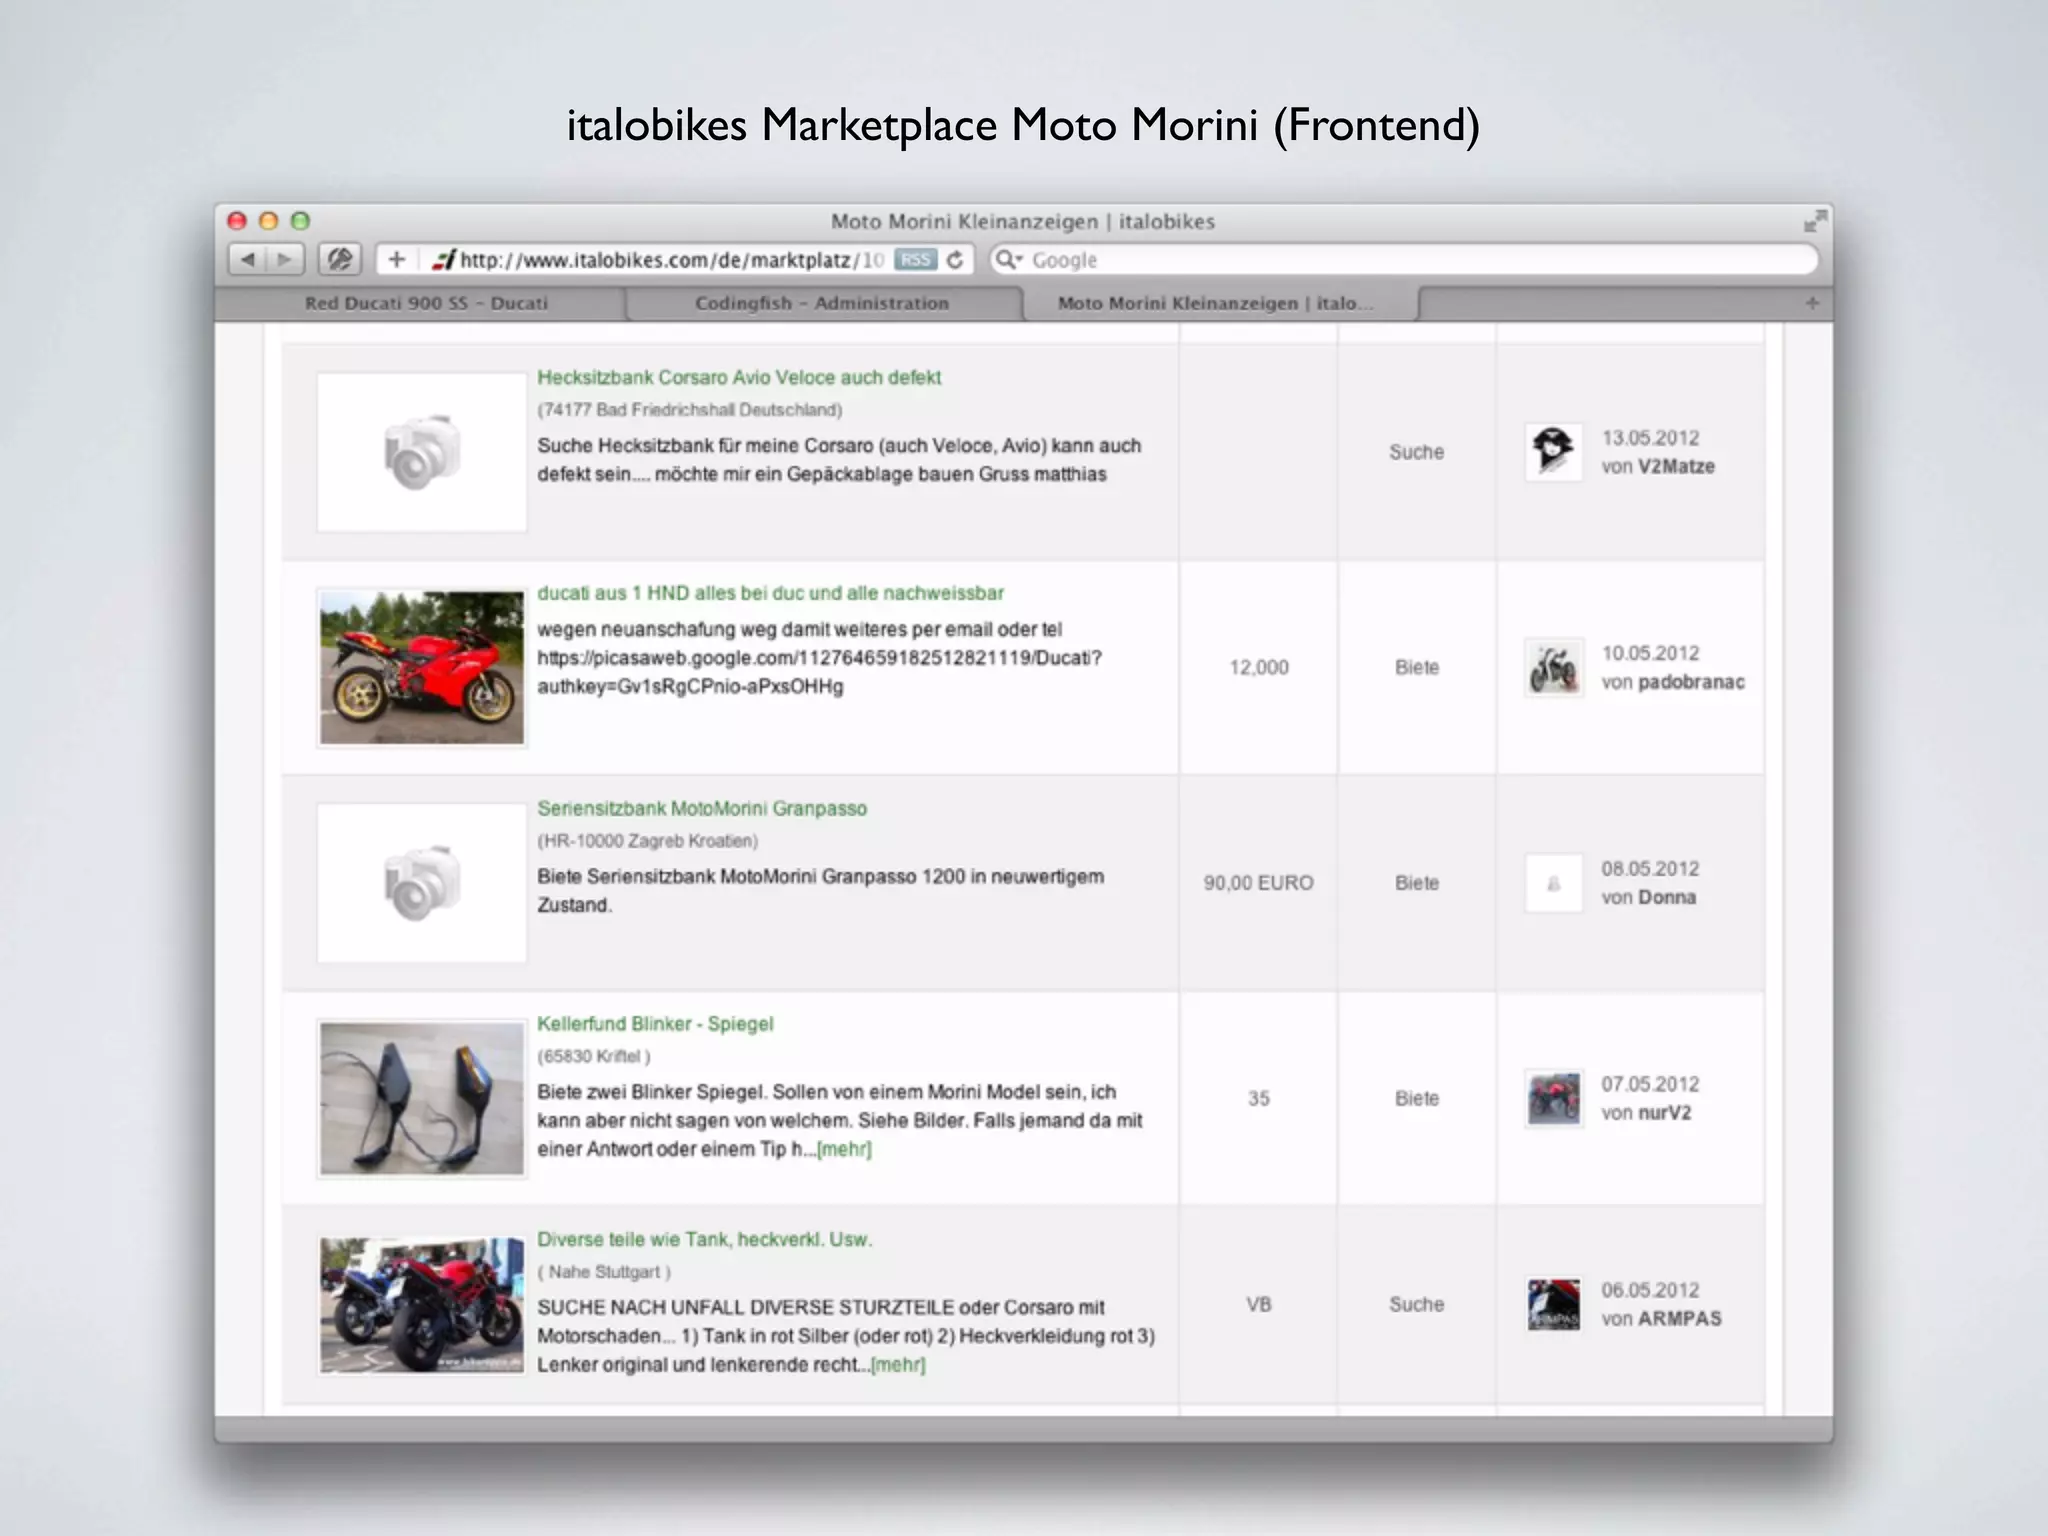Click placeholder camera image of Hecksitzbank ad
The width and height of the screenshot is (2048, 1536).
click(422, 452)
